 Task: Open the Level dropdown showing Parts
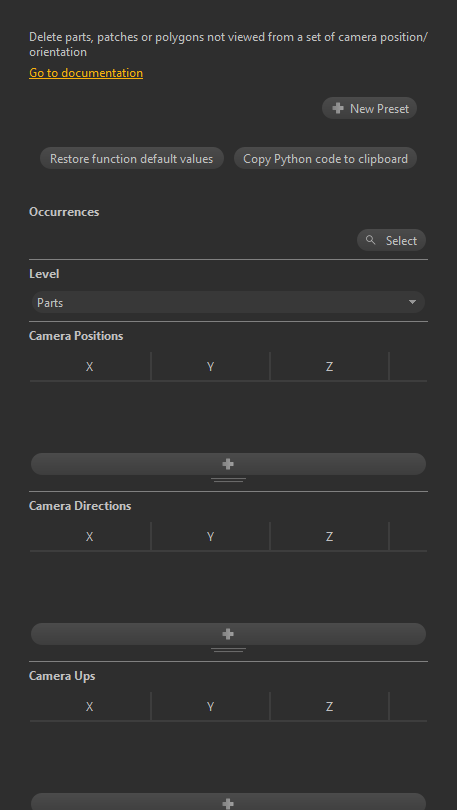point(228,302)
